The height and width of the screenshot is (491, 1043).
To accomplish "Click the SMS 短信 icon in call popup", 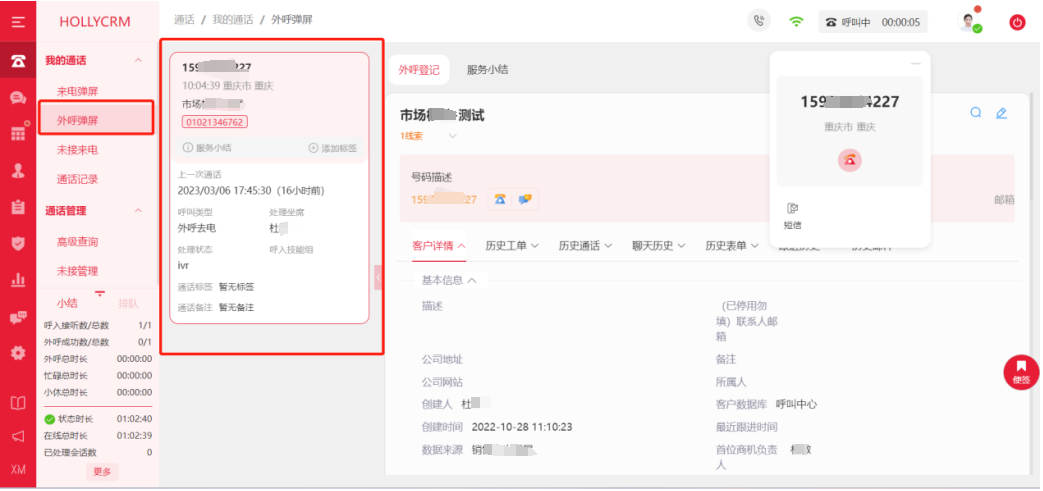I will [792, 216].
